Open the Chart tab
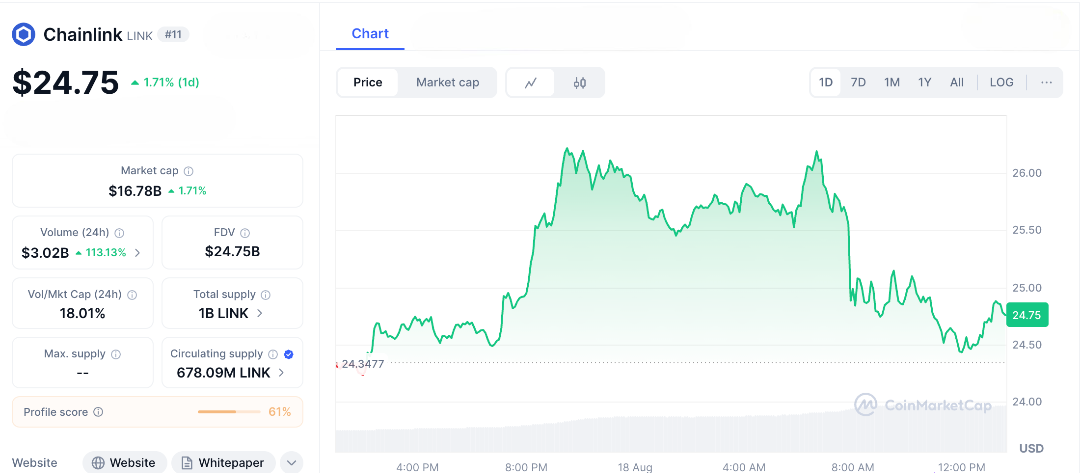 pos(370,34)
